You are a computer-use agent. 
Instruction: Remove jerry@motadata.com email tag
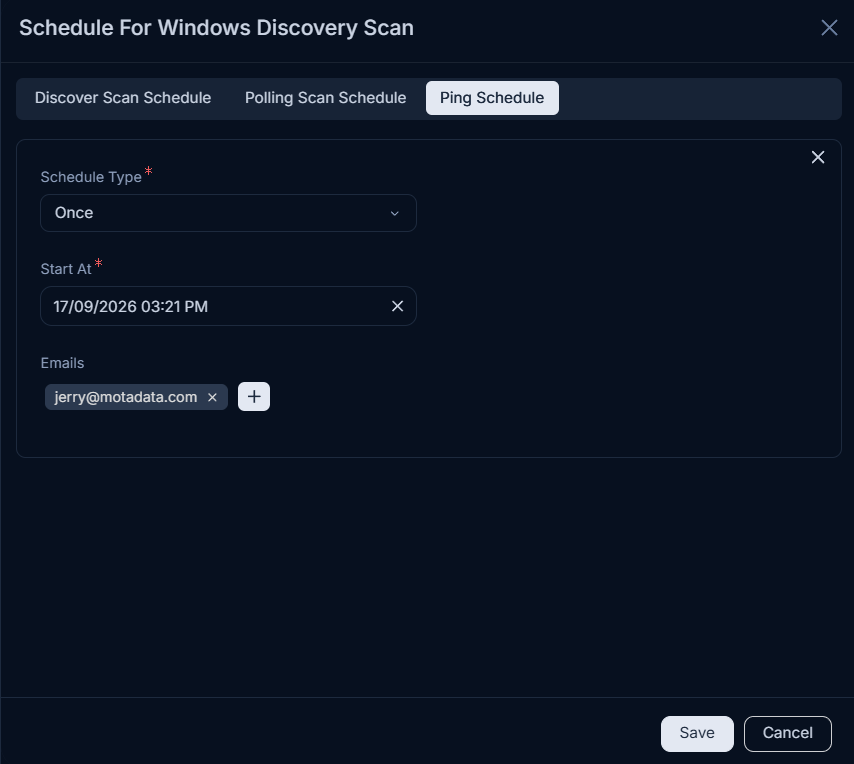coord(212,398)
